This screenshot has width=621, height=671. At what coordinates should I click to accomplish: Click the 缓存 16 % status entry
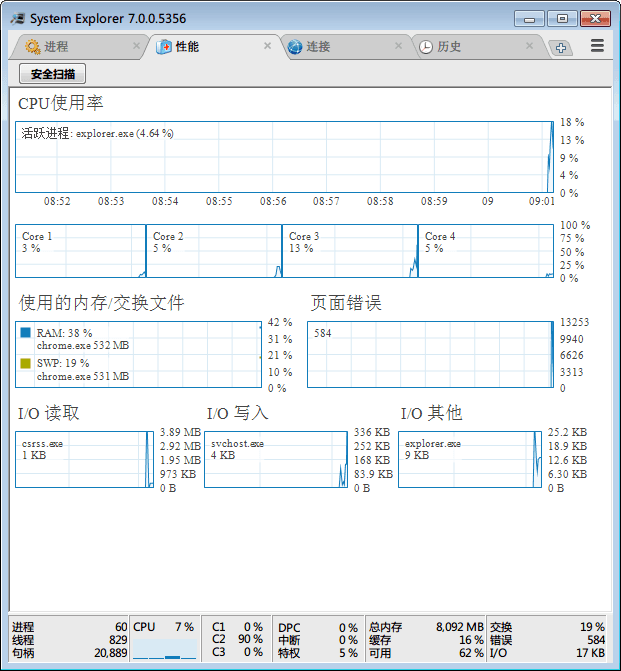[x=426, y=640]
